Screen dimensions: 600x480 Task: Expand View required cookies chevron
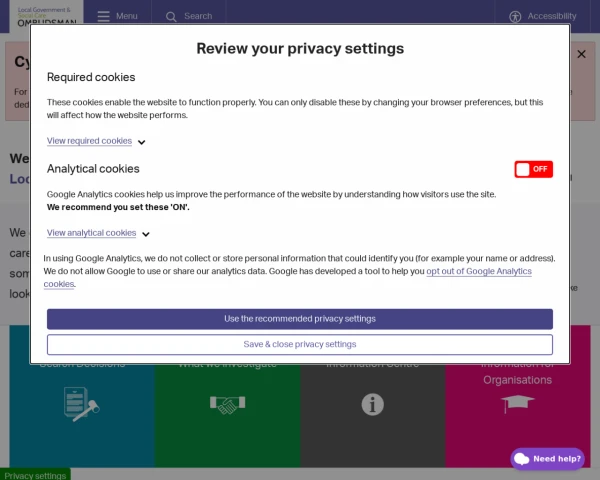click(x=142, y=142)
